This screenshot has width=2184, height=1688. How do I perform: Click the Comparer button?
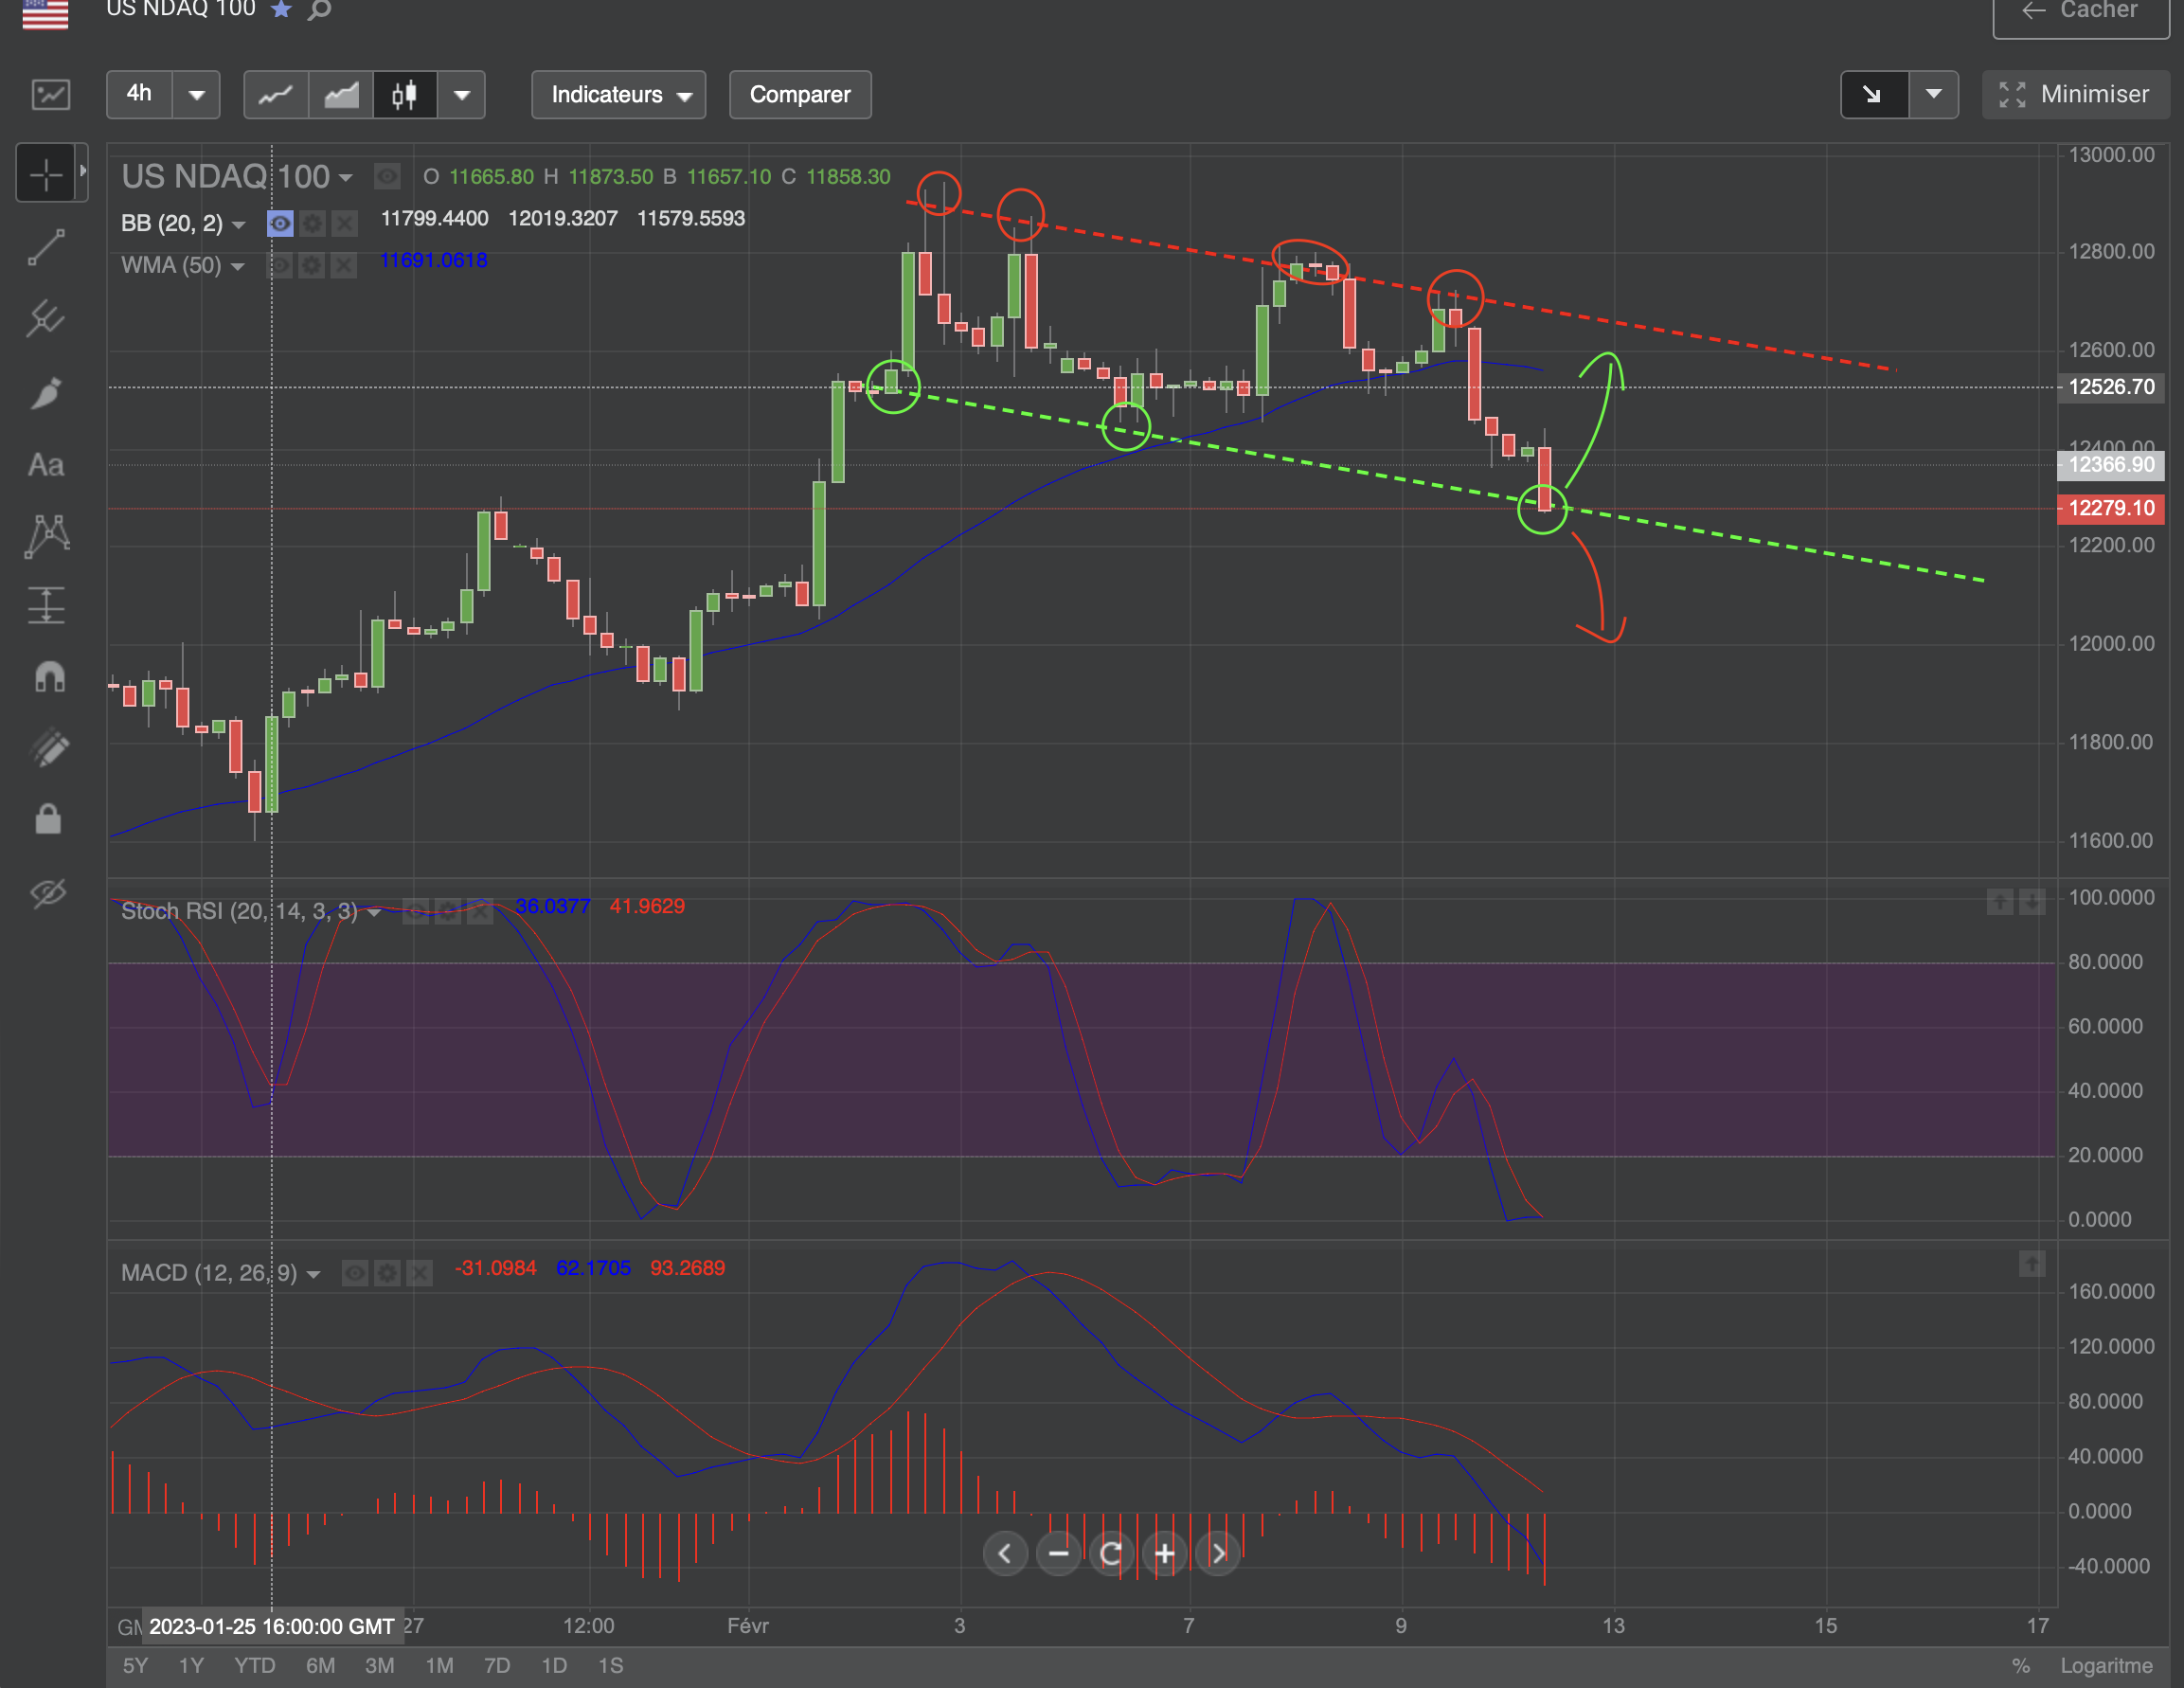point(799,95)
